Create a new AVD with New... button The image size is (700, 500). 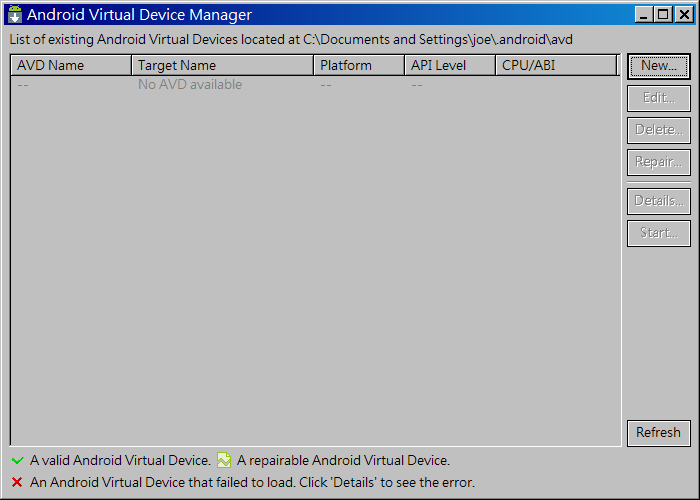click(658, 66)
